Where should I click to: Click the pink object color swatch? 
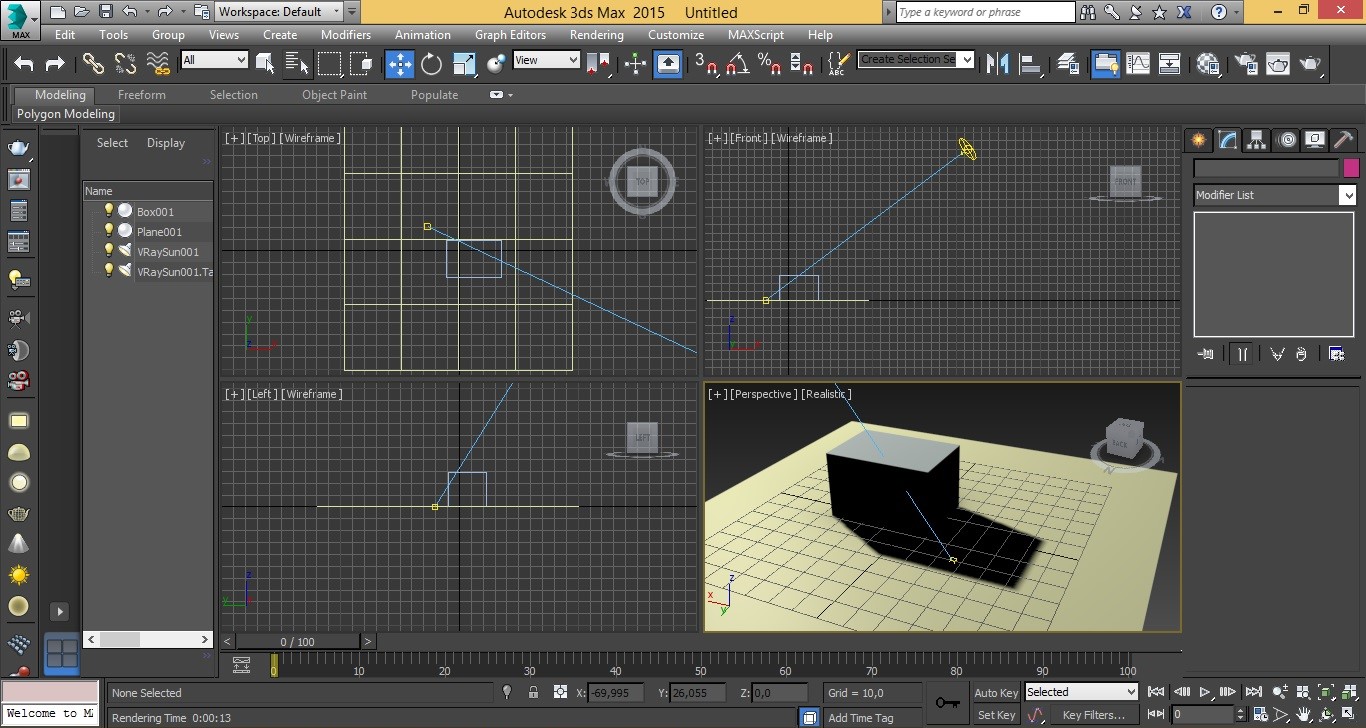point(1351,168)
